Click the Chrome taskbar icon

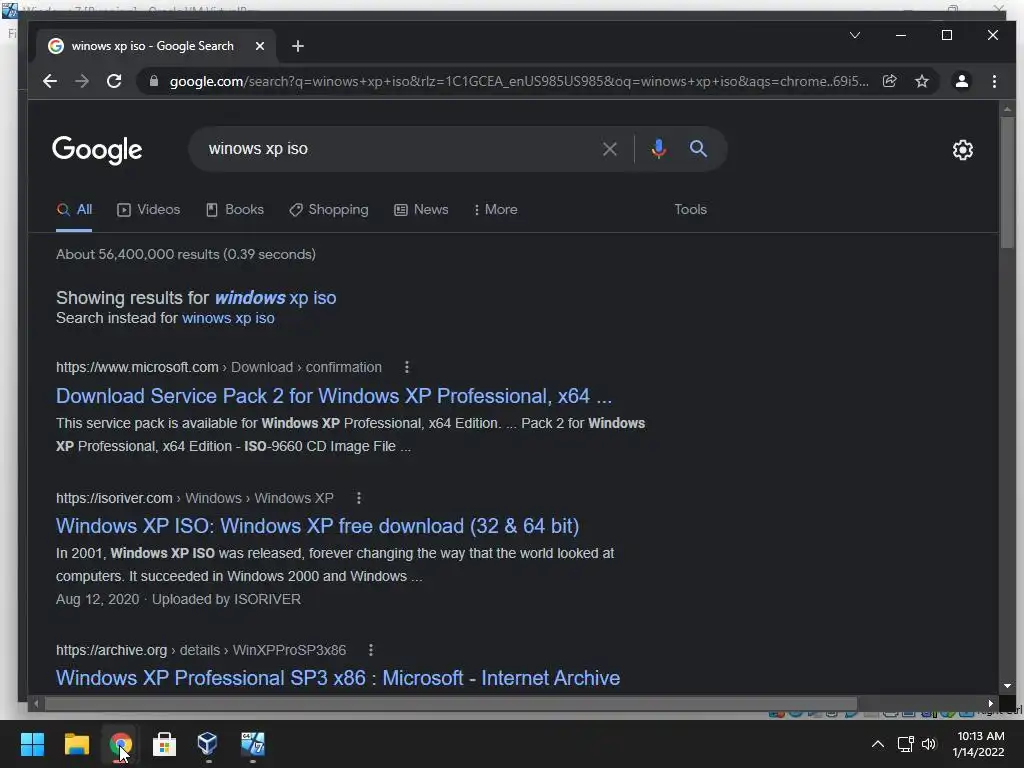pos(120,744)
